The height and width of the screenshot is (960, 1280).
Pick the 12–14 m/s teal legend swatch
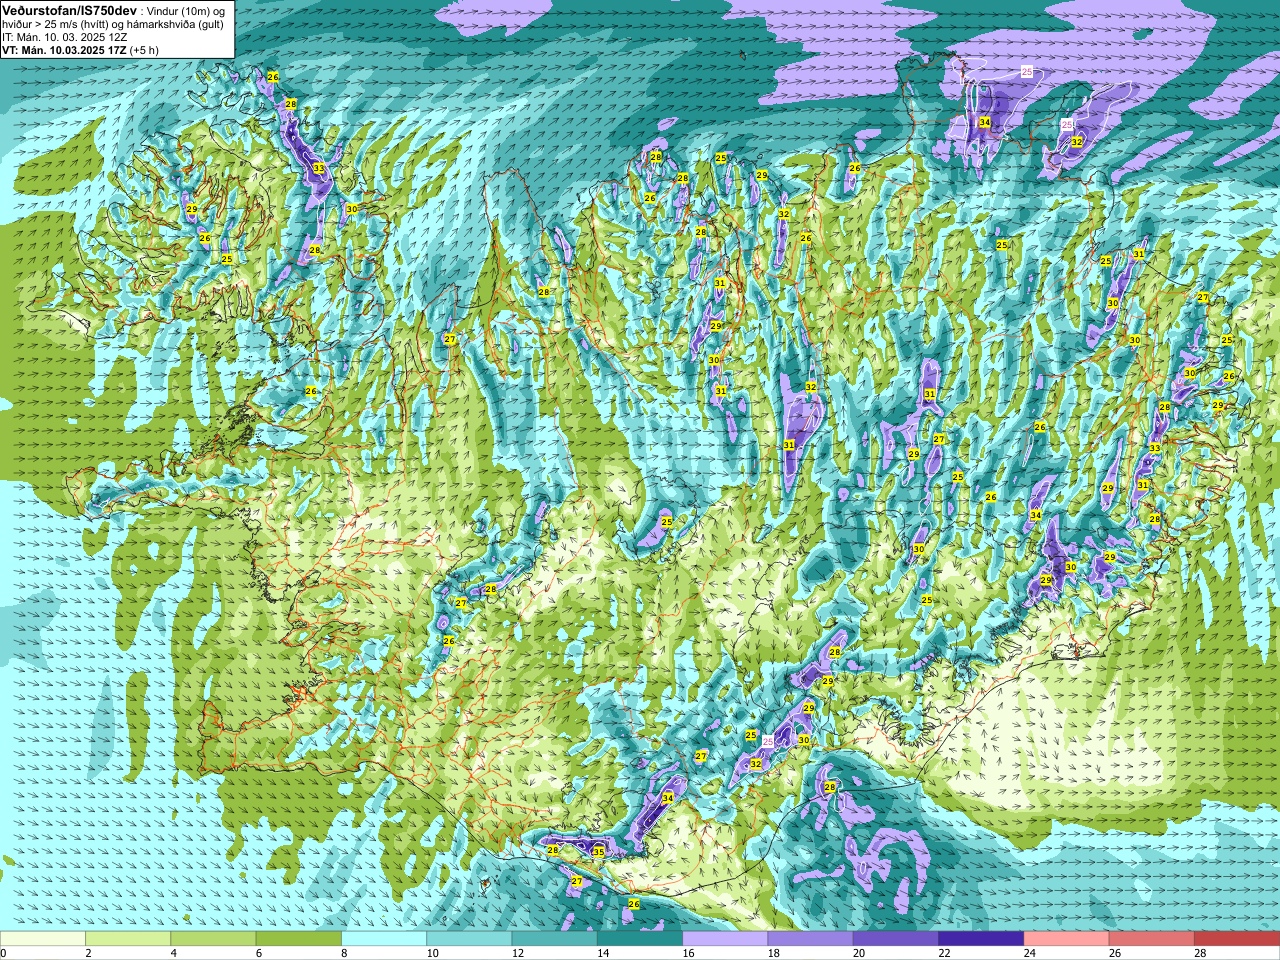coord(555,939)
